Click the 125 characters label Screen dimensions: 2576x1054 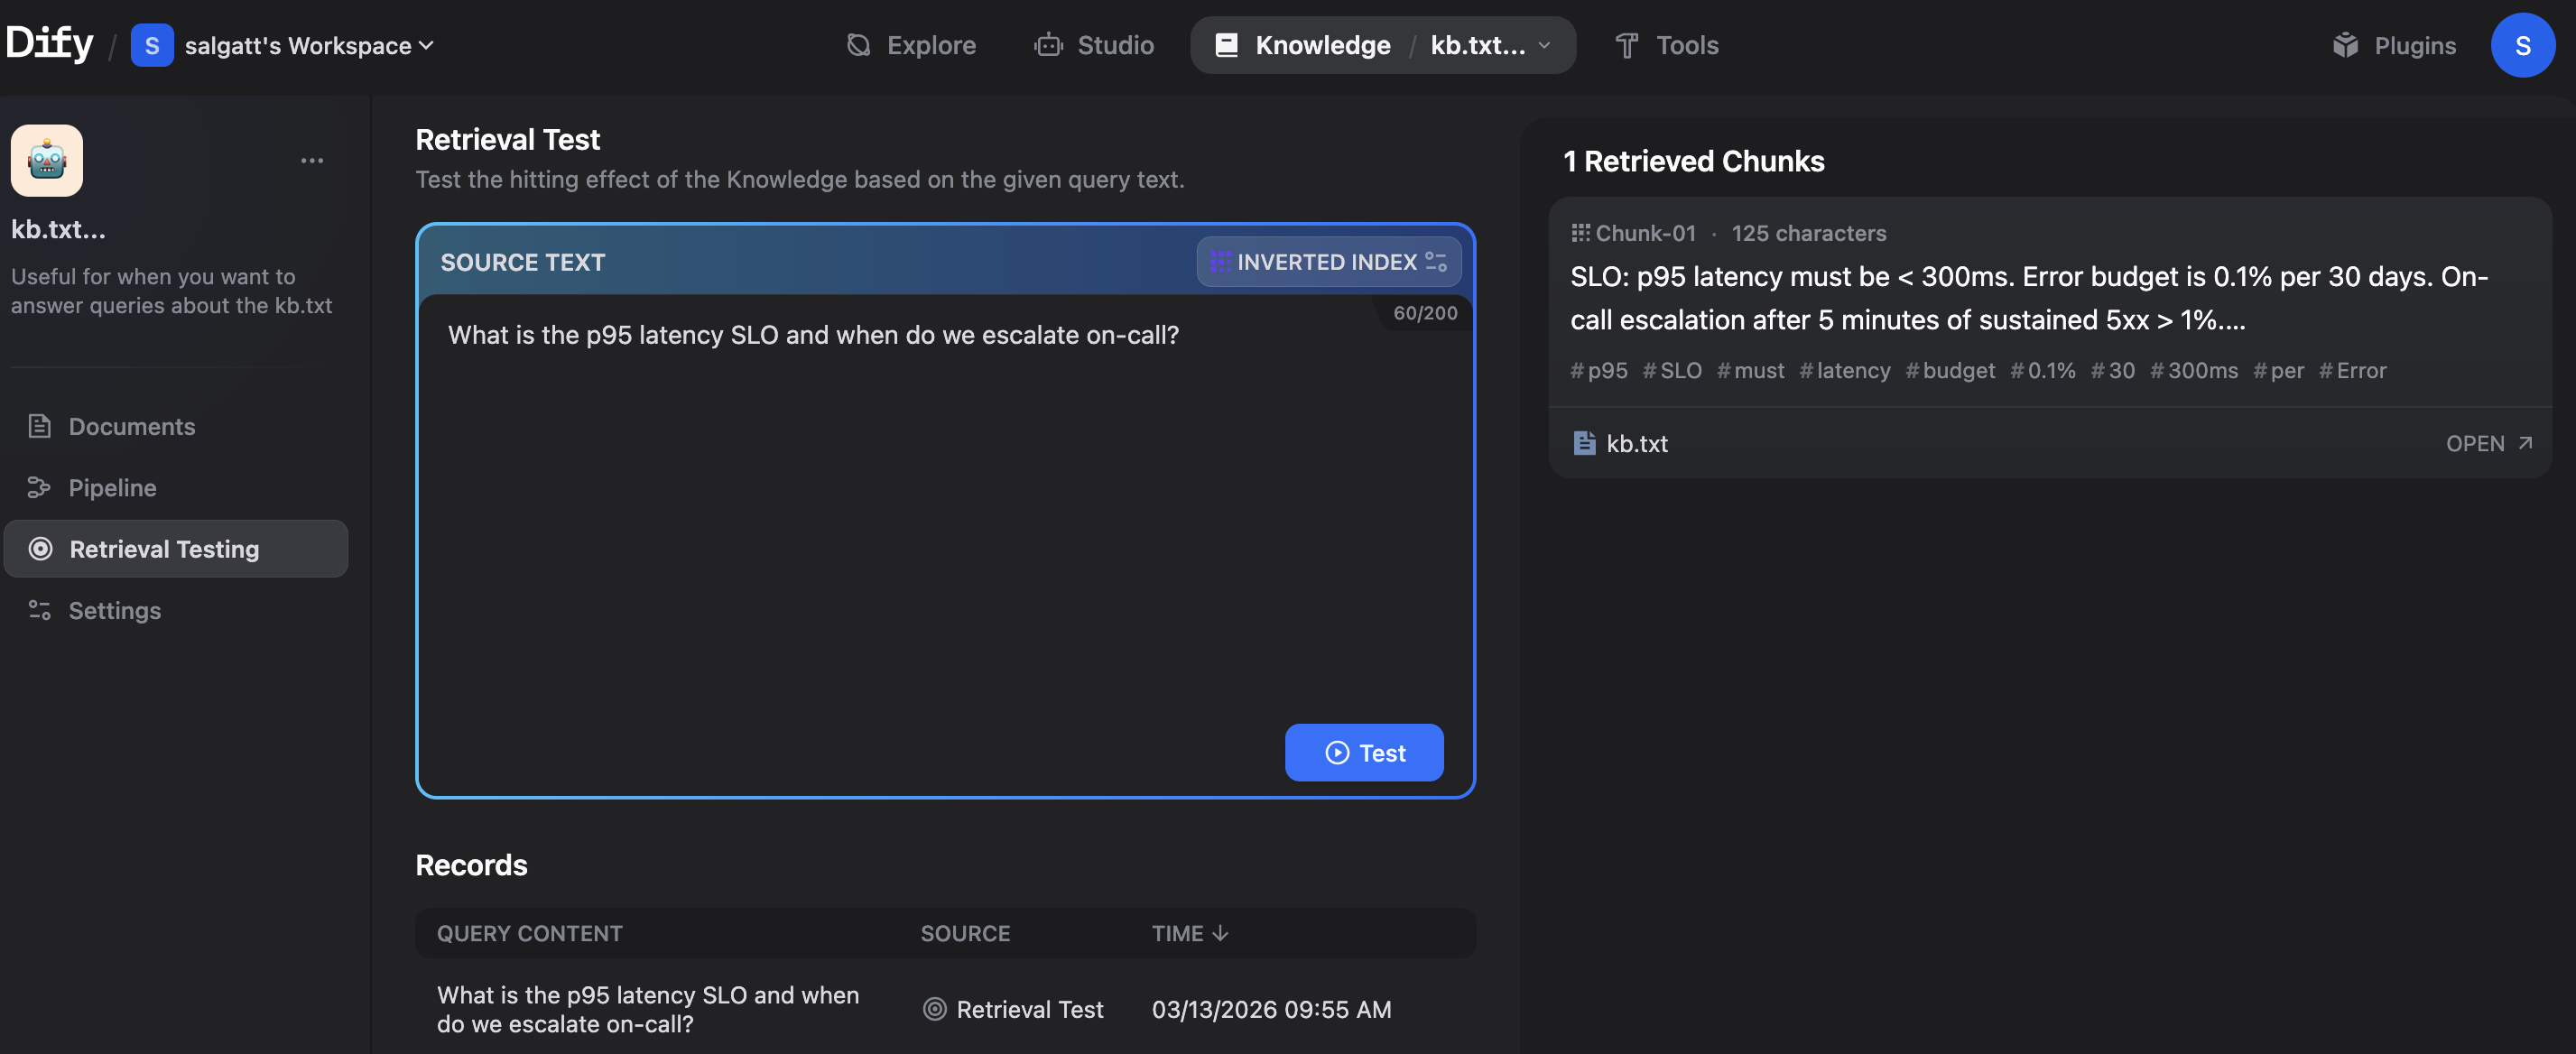click(1809, 233)
